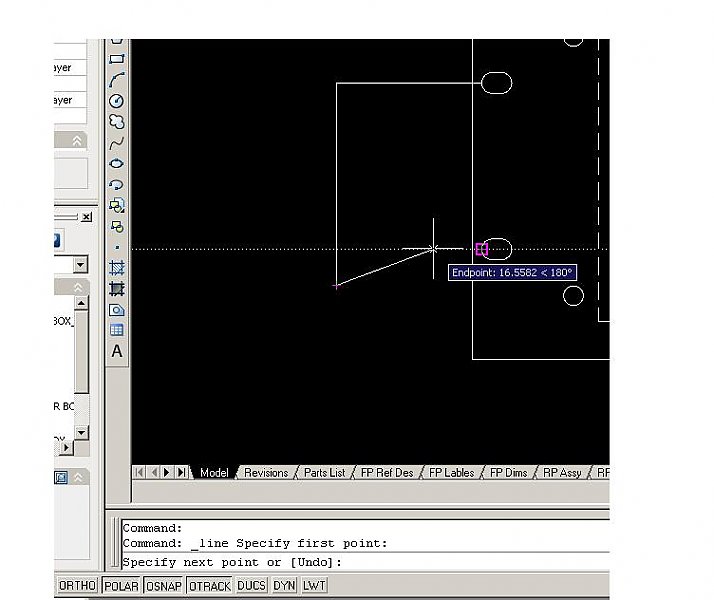
Task: Select the Region tool
Action: [x=117, y=310]
